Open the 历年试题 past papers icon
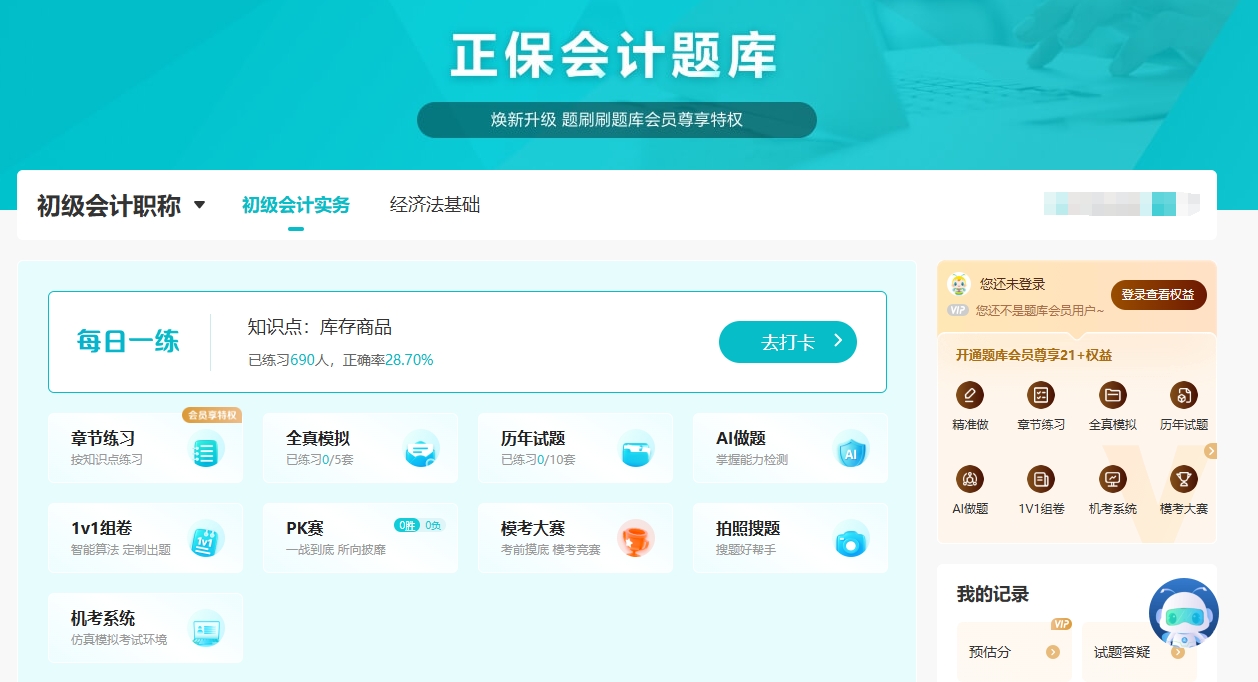This screenshot has height=682, width=1258. pos(636,450)
